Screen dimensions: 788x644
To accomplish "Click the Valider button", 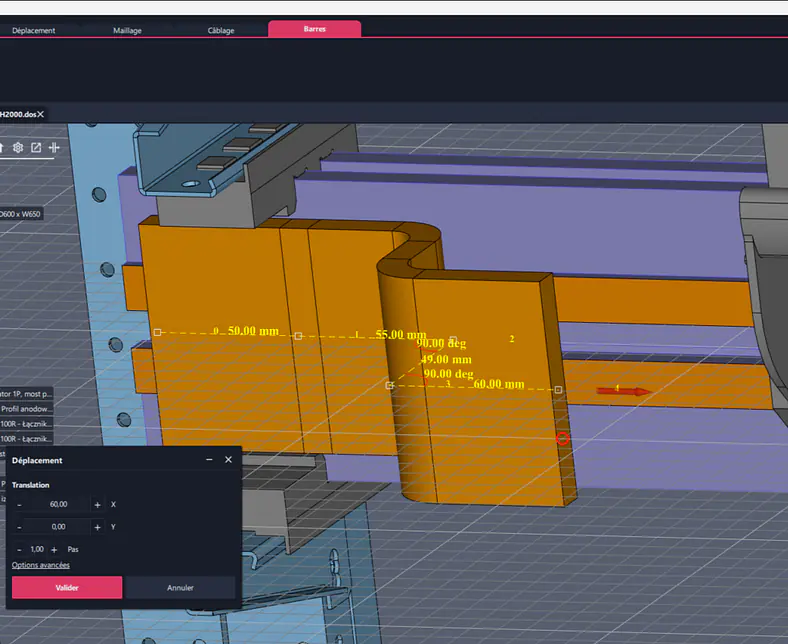I will (67, 587).
